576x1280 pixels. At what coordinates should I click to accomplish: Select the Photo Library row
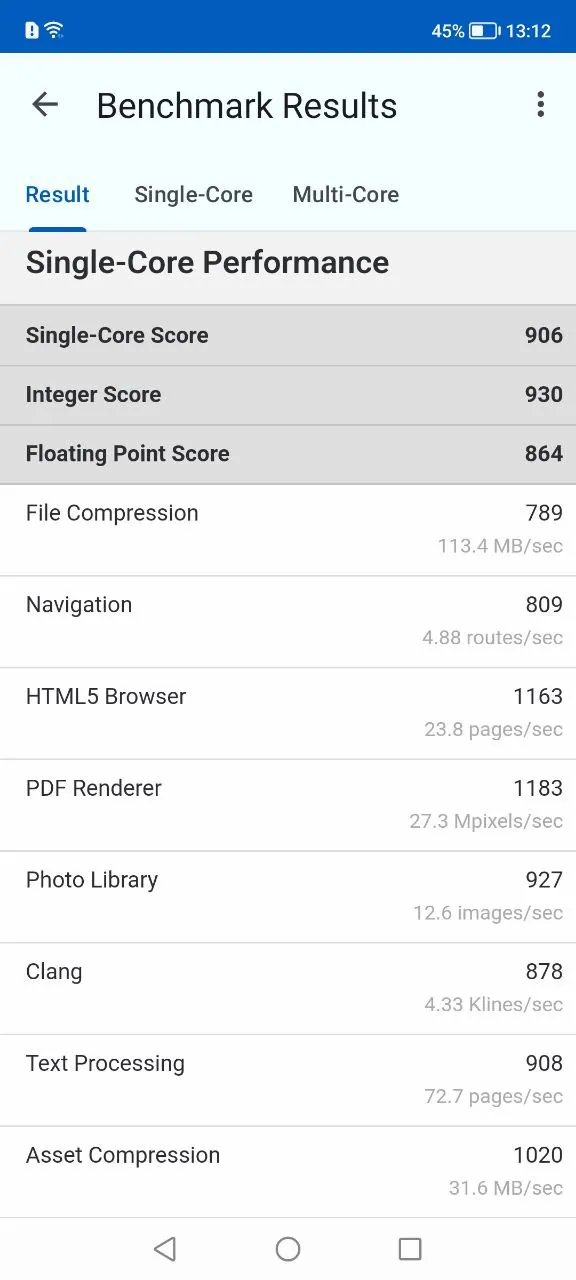(288, 898)
